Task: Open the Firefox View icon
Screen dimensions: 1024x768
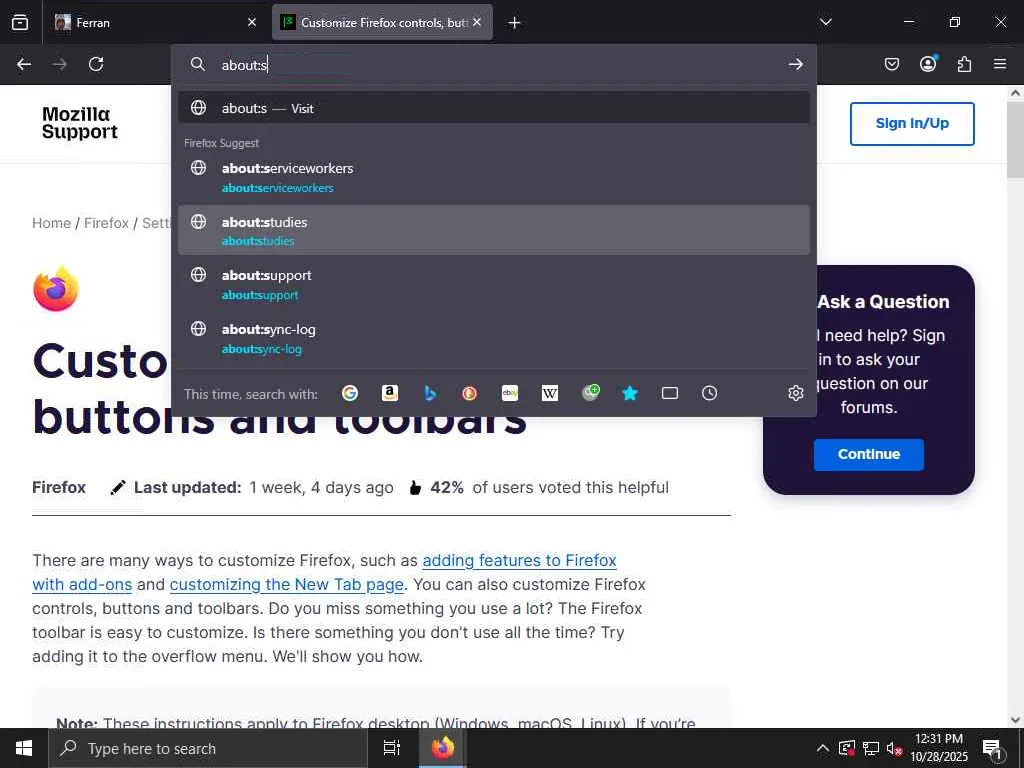Action: (x=20, y=22)
